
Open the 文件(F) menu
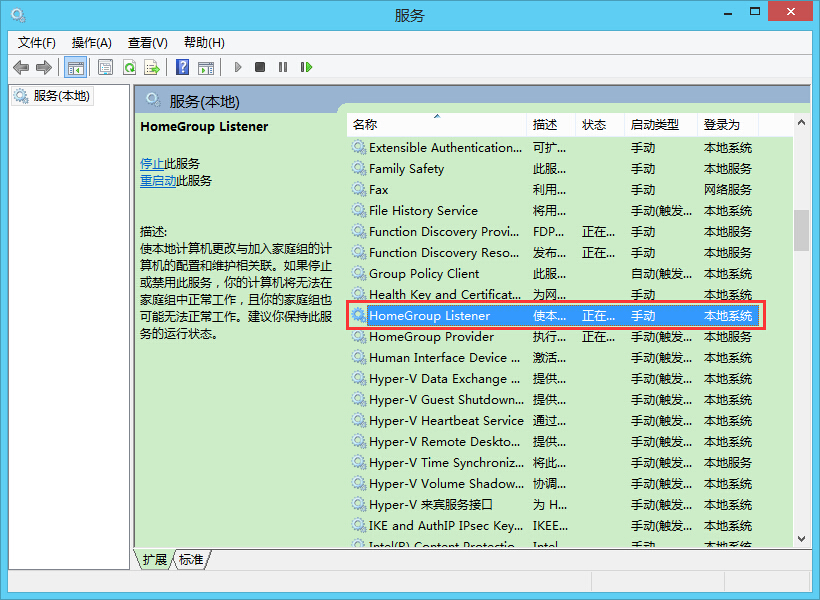tap(37, 42)
